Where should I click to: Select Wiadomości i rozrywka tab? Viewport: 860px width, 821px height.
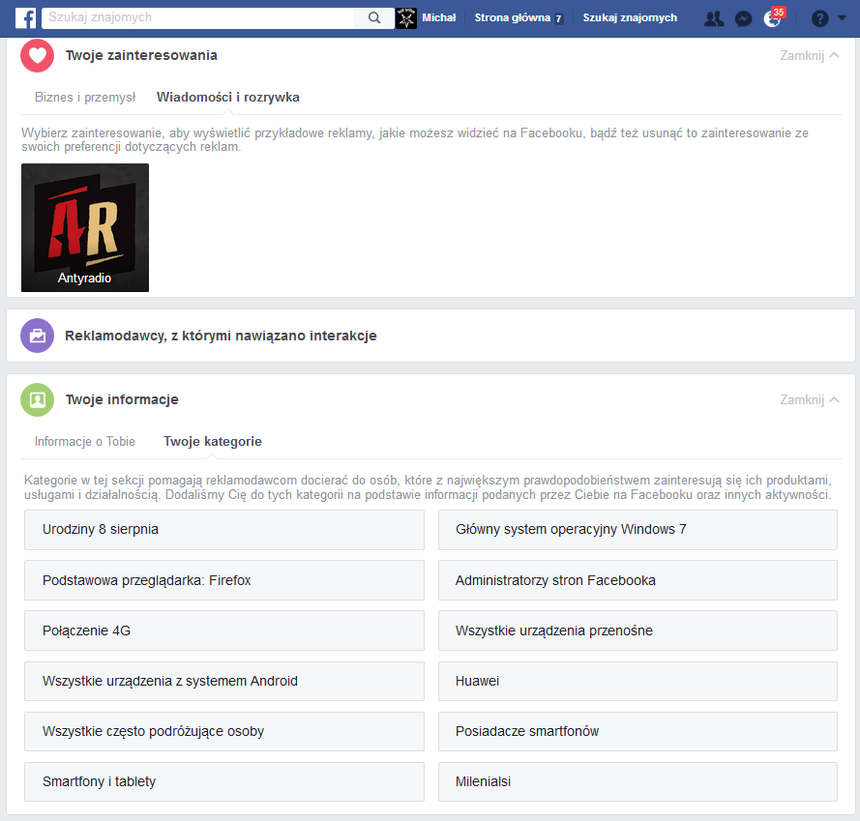228,97
